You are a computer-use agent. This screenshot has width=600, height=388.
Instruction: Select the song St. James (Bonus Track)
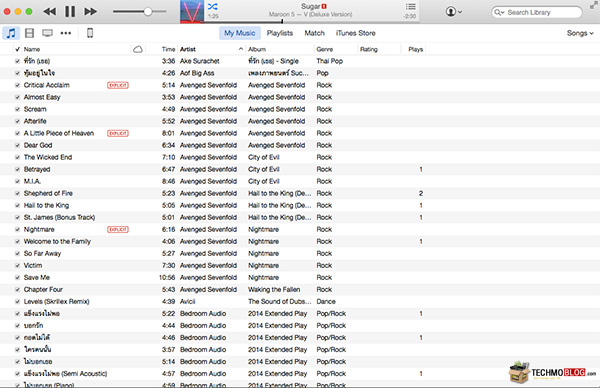pos(59,217)
